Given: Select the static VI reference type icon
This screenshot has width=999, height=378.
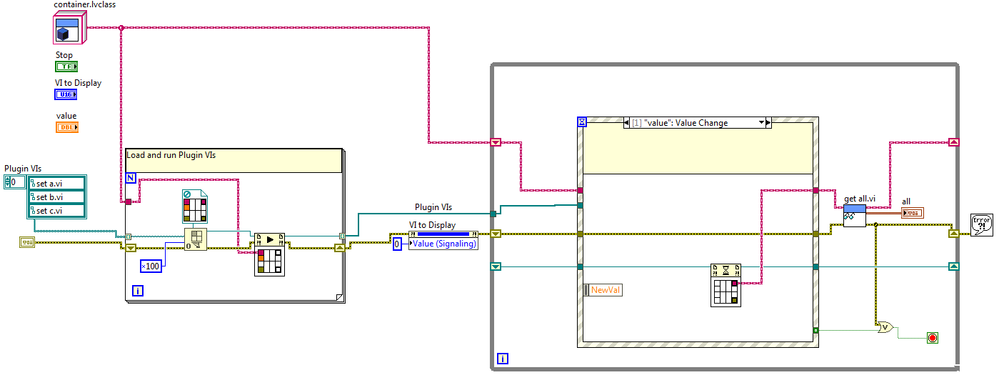Looking at the screenshot, I should pyautogui.click(x=195, y=207).
